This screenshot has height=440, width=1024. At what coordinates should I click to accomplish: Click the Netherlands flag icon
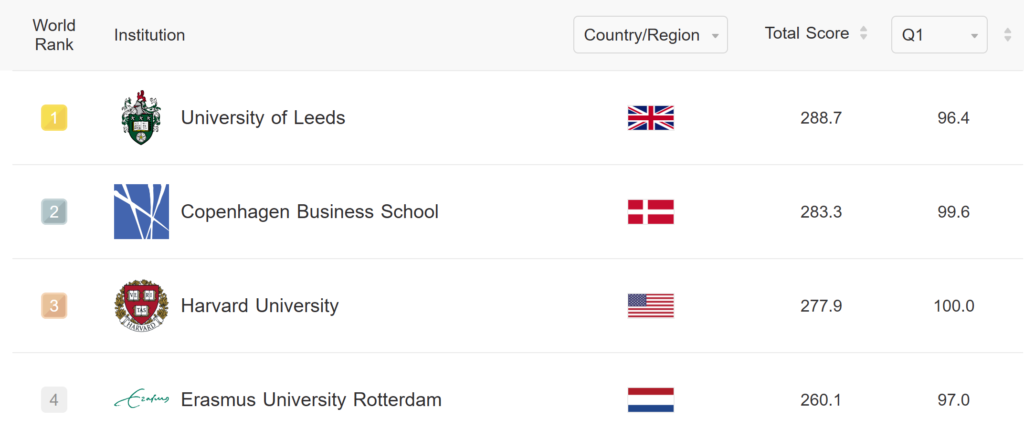[x=650, y=400]
